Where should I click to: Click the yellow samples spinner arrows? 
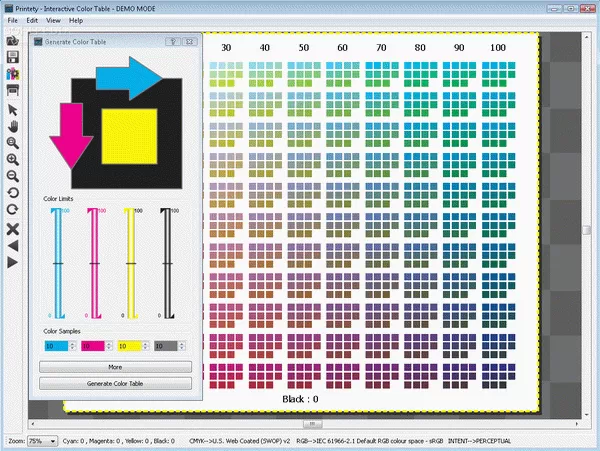[x=145, y=346]
